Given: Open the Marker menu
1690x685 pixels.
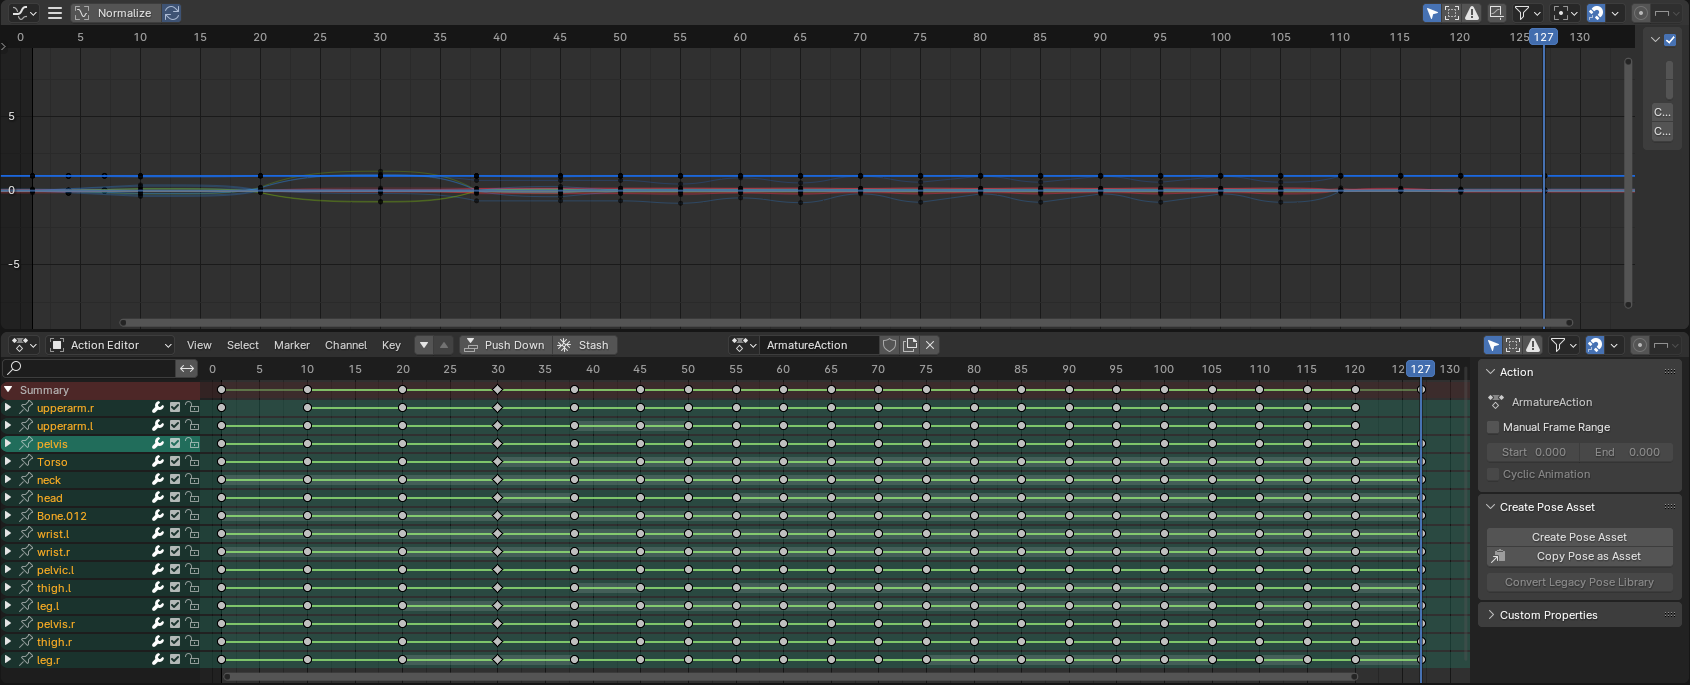Looking at the screenshot, I should (291, 345).
